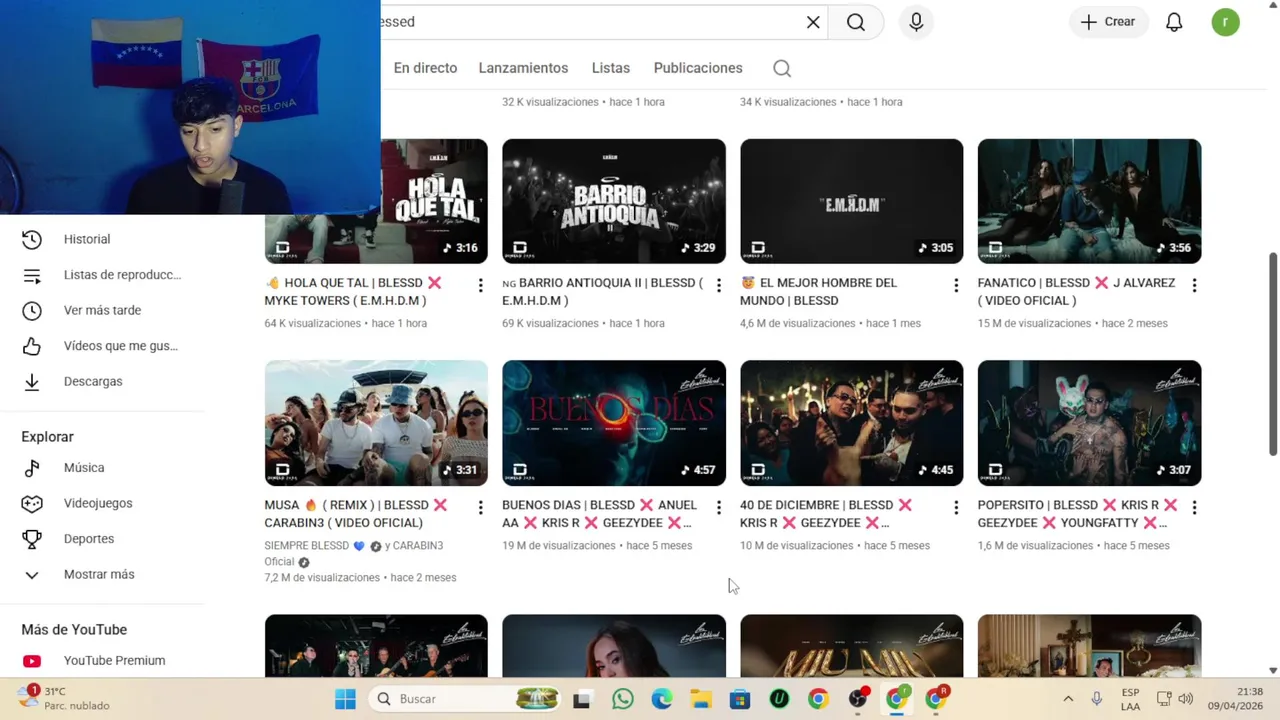Switch to the En directo tab
1280x720 pixels.
425,68
